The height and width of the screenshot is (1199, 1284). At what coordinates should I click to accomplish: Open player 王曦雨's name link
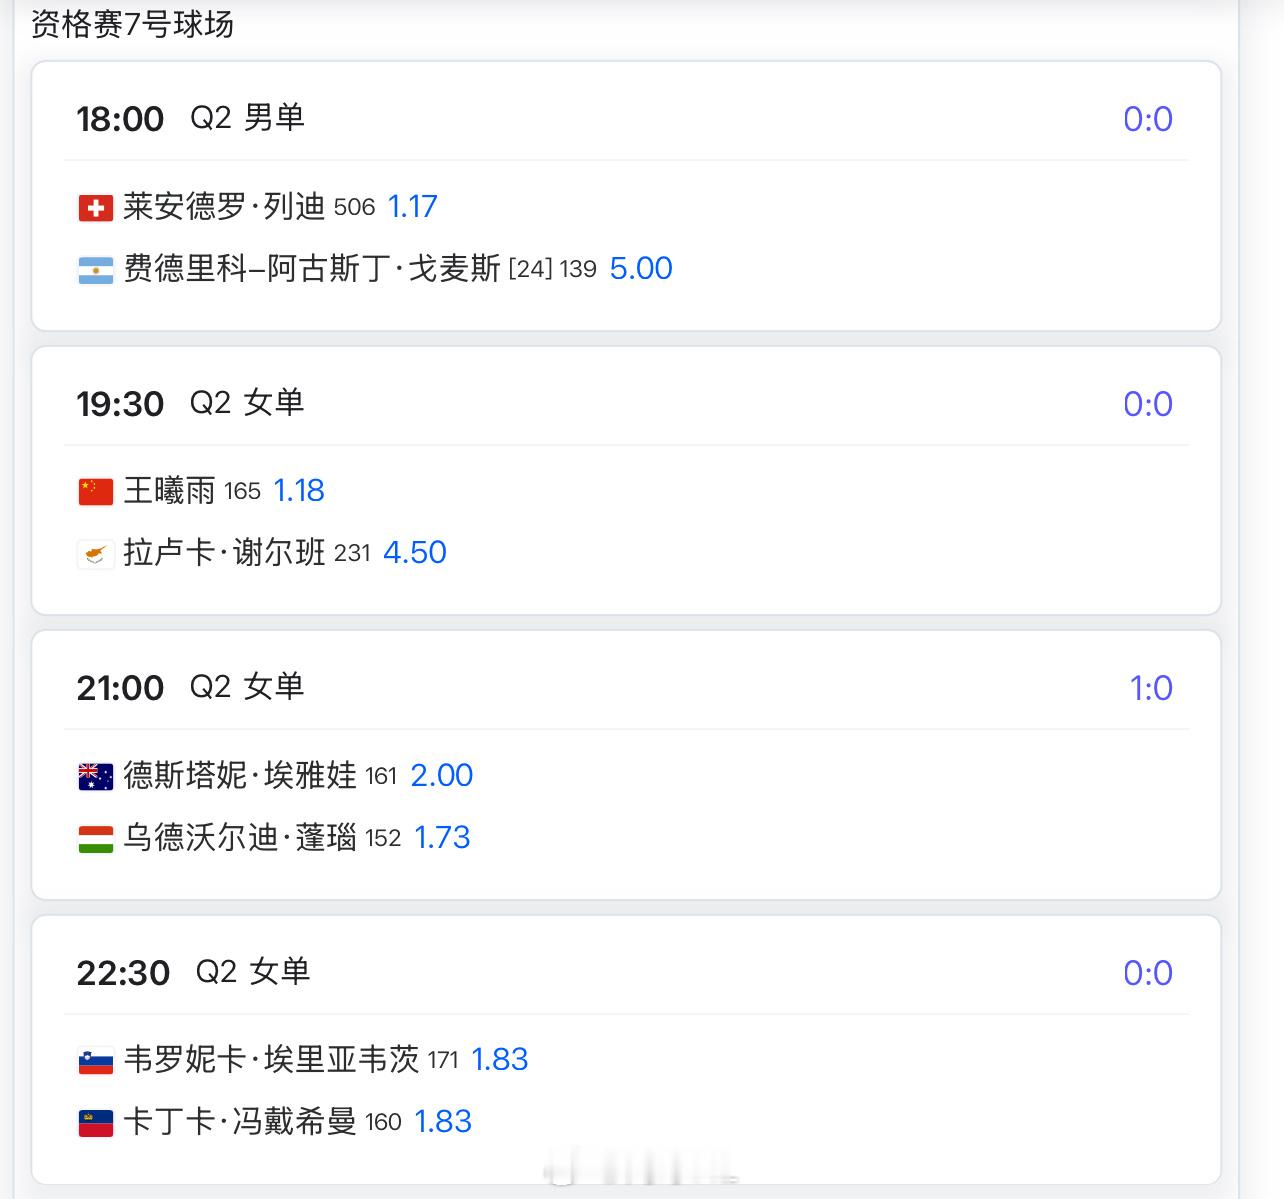tap(169, 491)
